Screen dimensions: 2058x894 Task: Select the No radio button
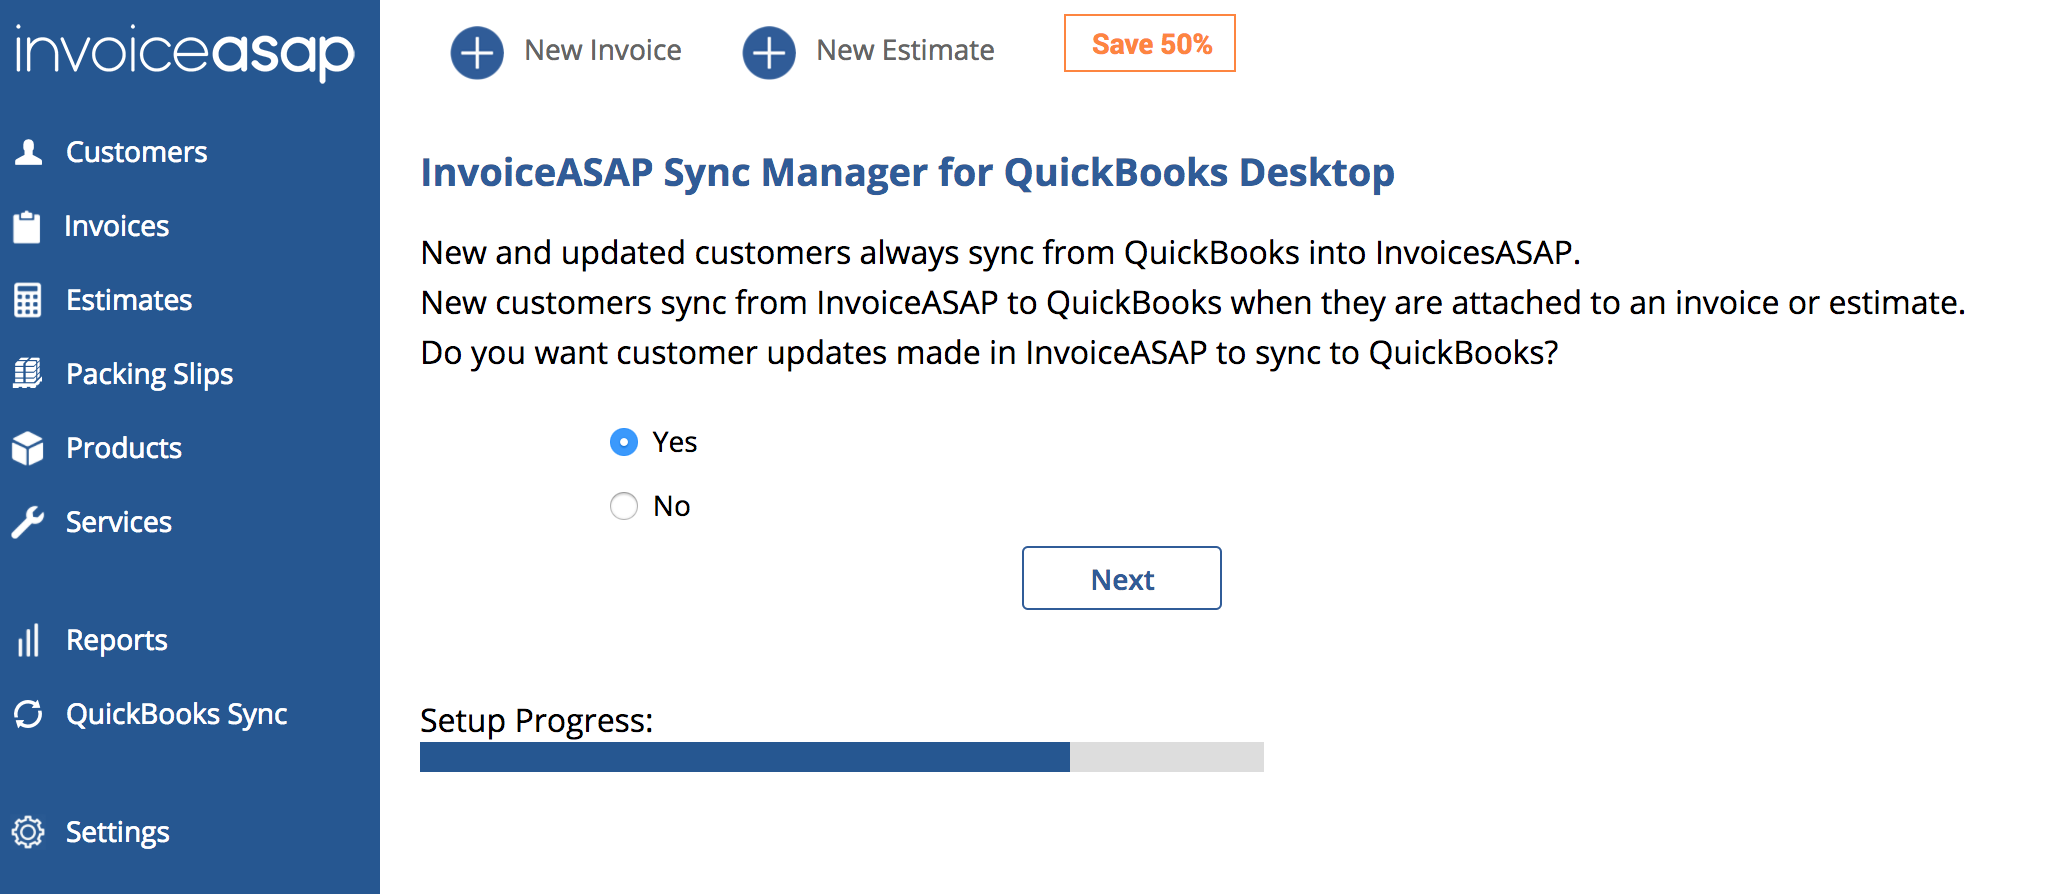tap(624, 506)
